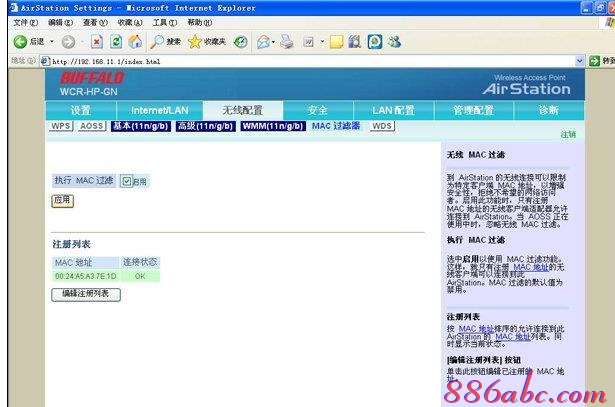Click the Research books icon
Screen dimensions: 615x407
point(355,42)
